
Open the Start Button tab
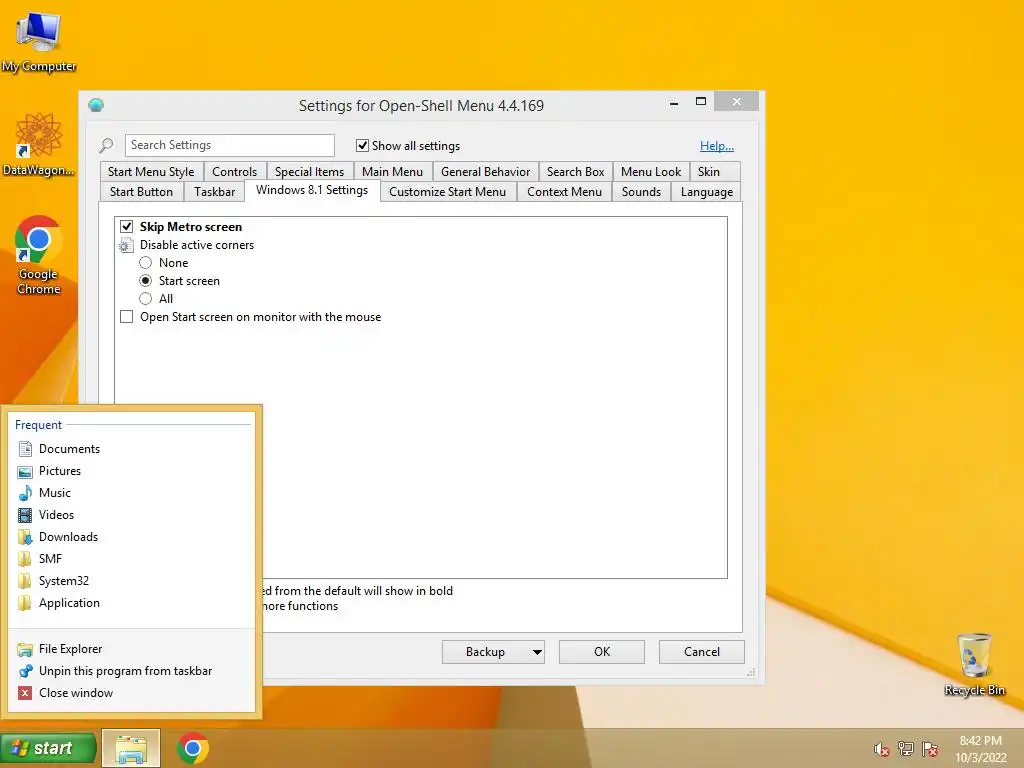pos(141,192)
